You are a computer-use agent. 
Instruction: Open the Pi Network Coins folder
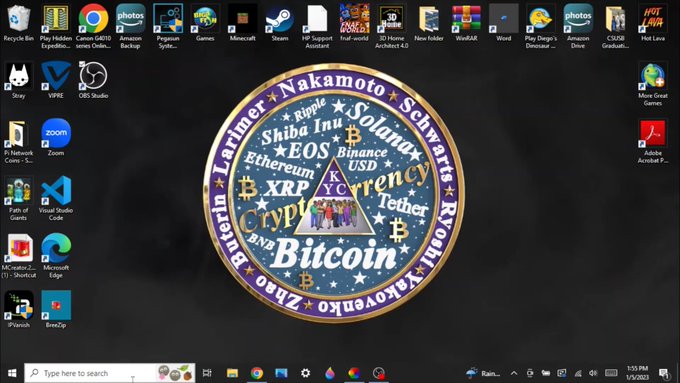coord(18,141)
